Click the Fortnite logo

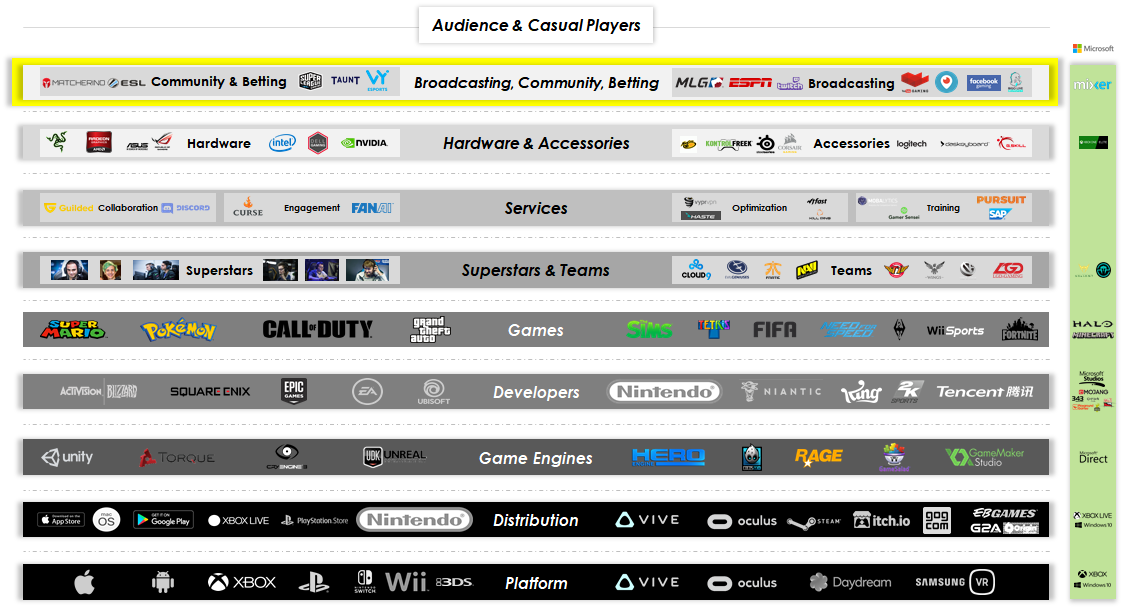tap(1020, 330)
